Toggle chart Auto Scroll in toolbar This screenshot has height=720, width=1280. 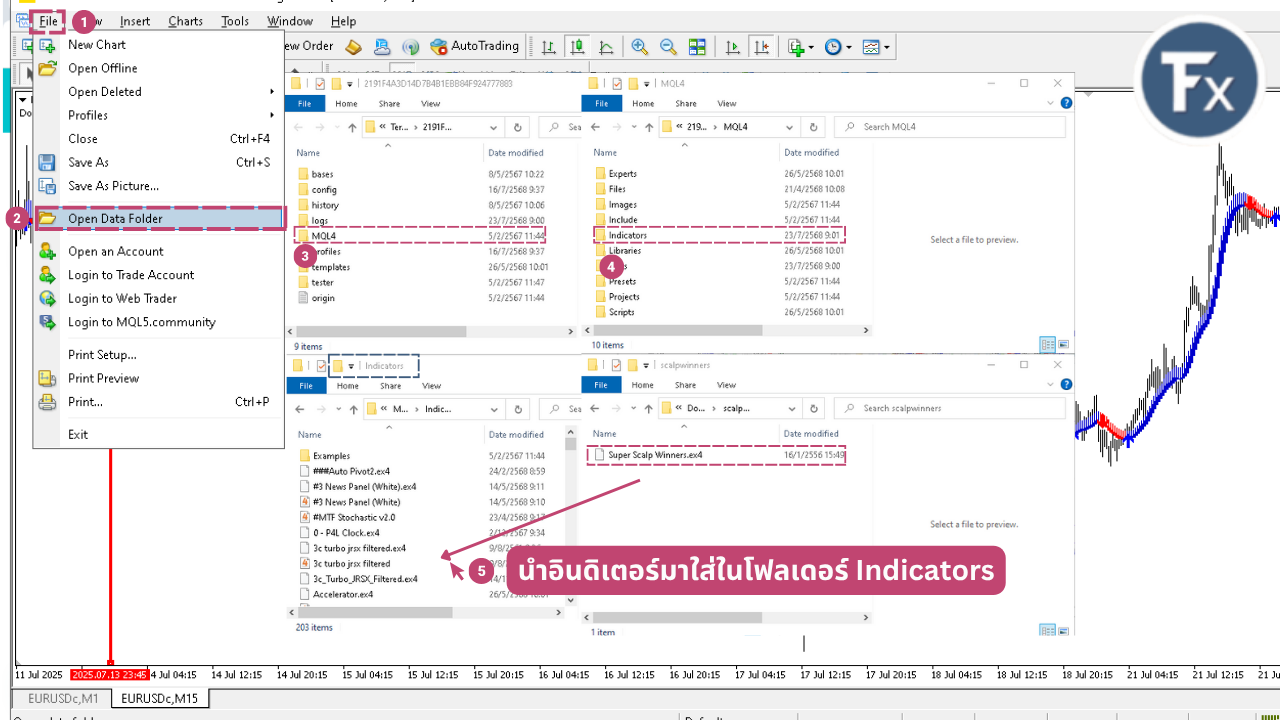(x=733, y=47)
